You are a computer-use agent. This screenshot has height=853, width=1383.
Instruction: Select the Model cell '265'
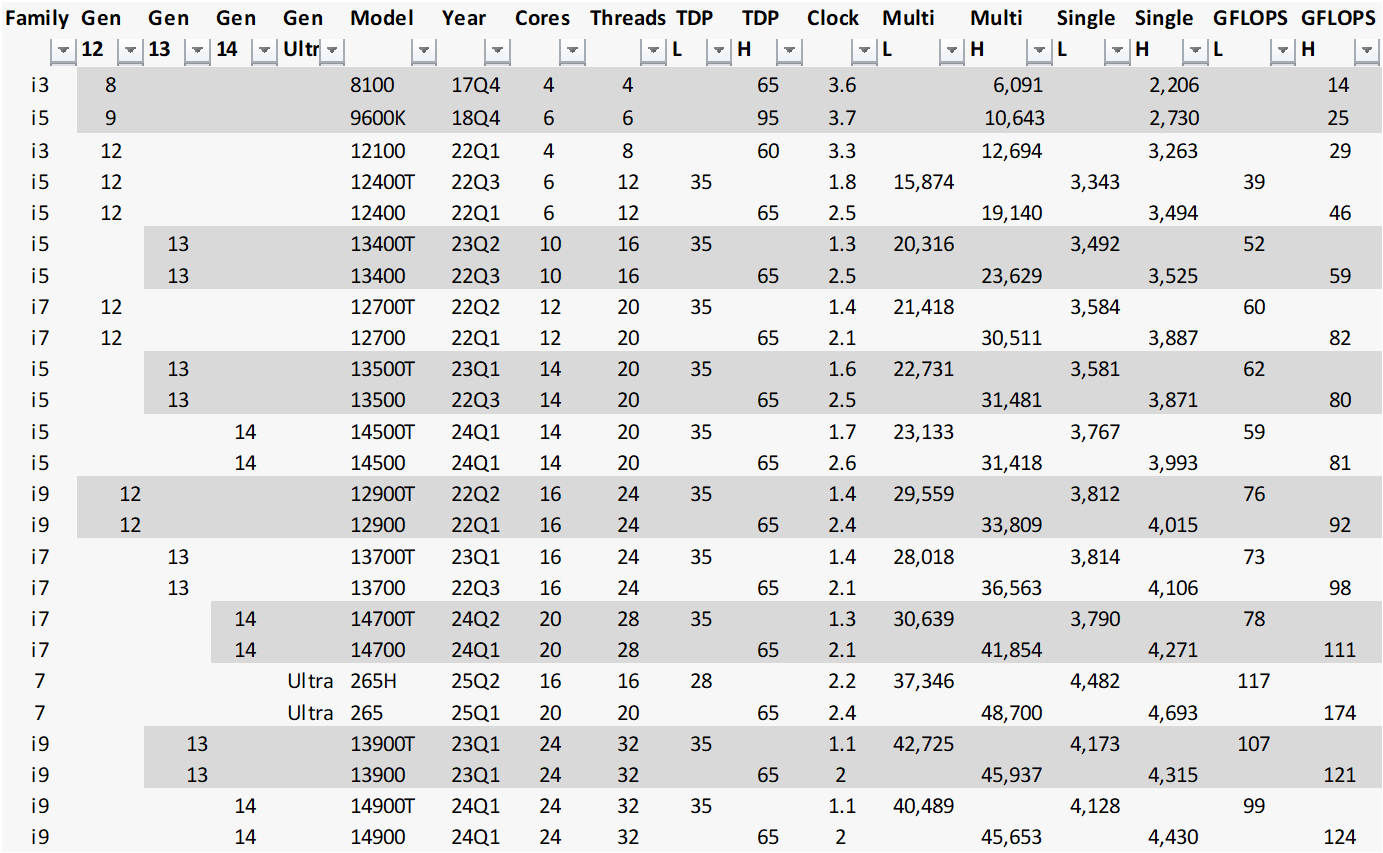coord(366,713)
